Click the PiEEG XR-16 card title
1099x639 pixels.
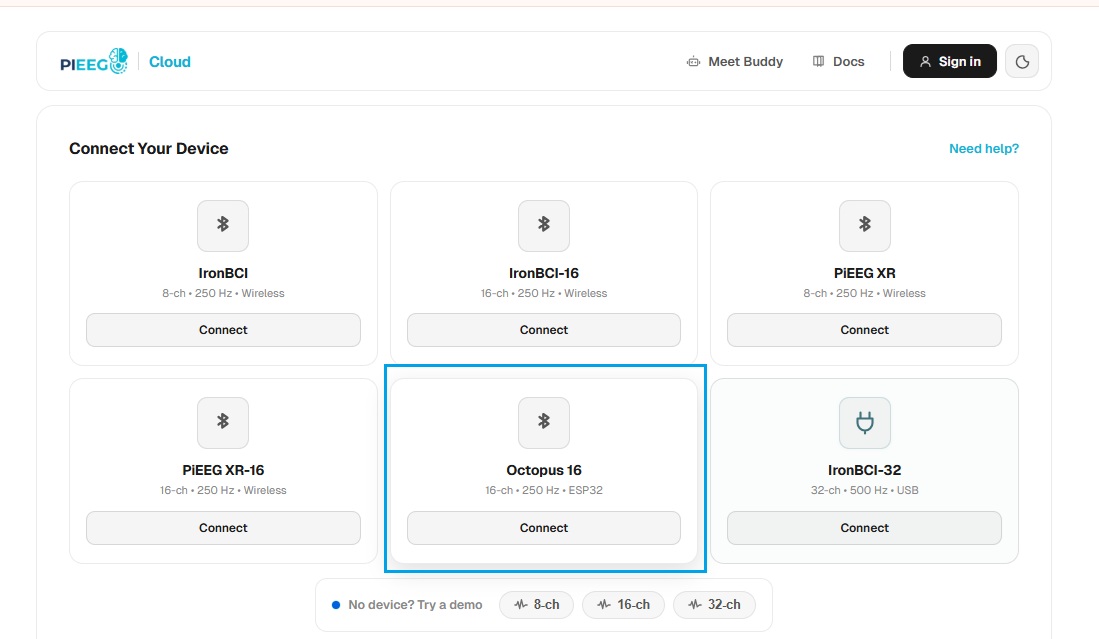pyautogui.click(x=223, y=470)
